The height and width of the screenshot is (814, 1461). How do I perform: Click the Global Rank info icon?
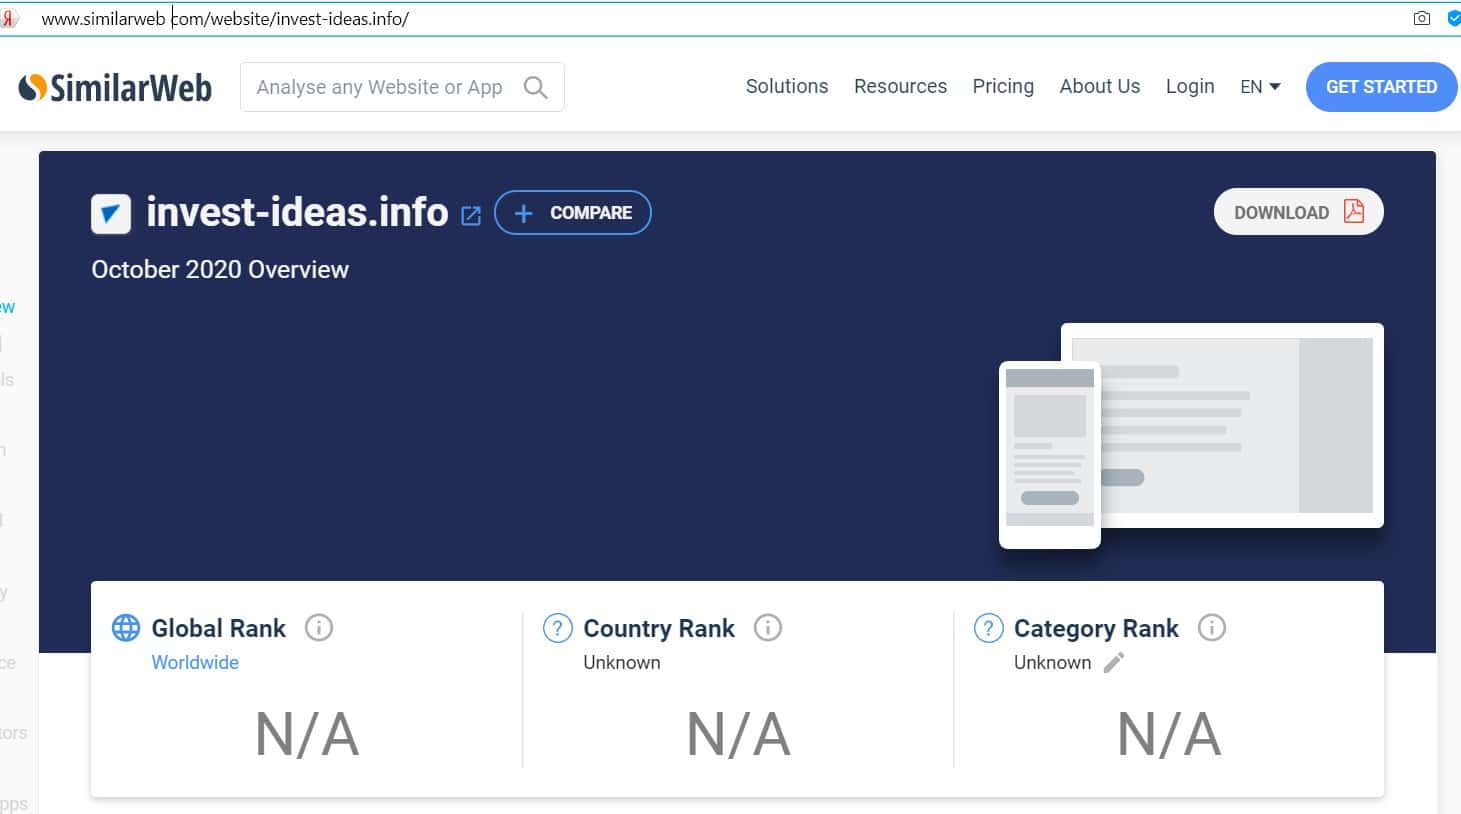click(318, 628)
